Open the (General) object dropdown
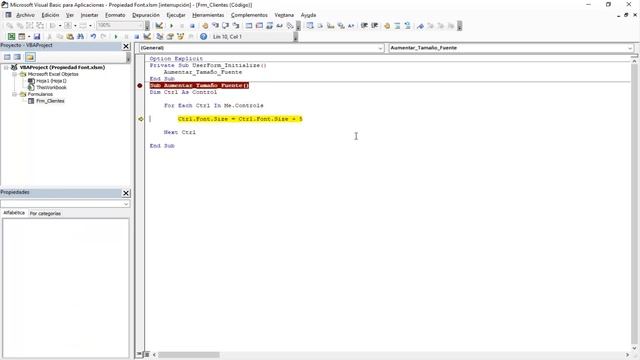Screen dimensions: 640x360 [380, 48]
